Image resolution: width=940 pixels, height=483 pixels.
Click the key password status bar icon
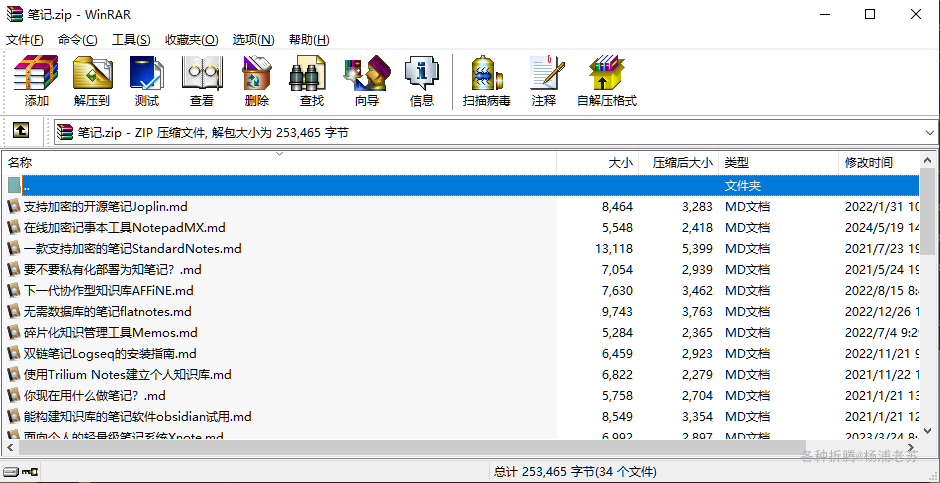coord(28,472)
